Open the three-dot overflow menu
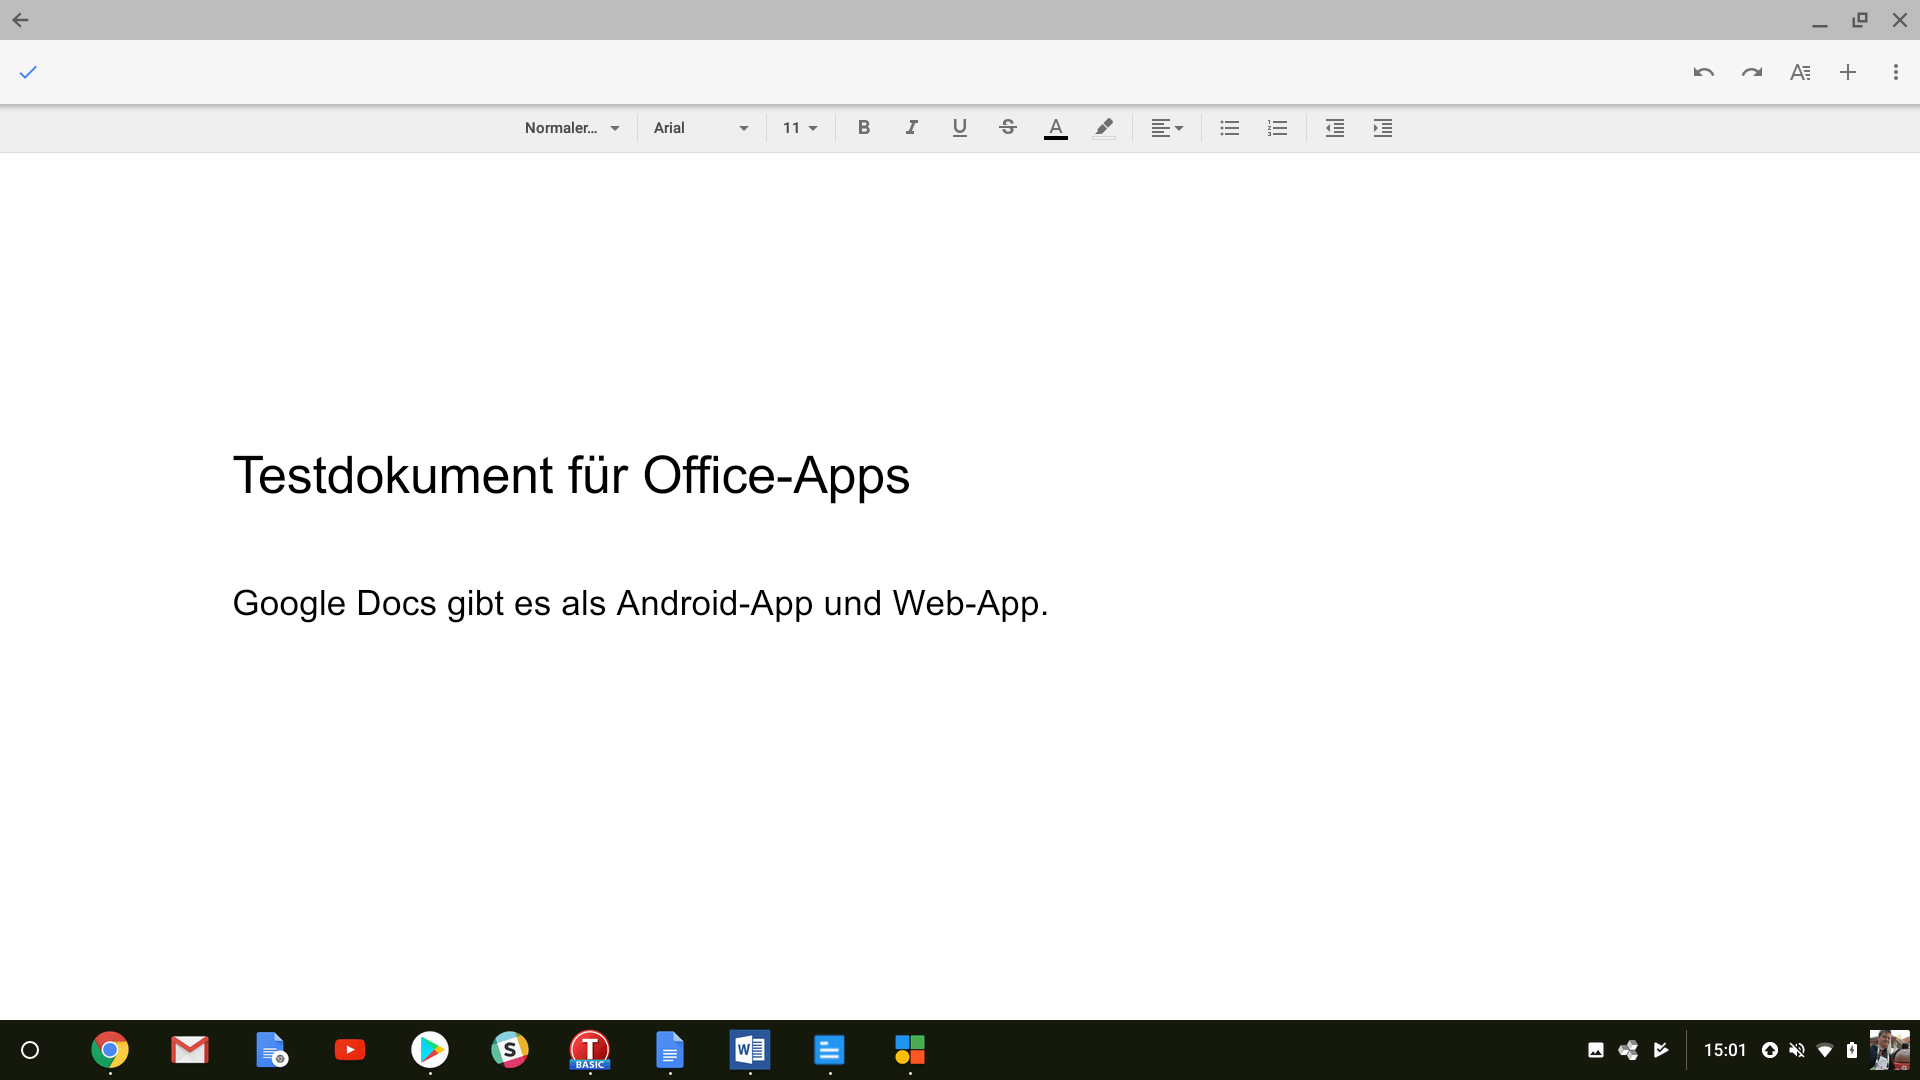Image resolution: width=1920 pixels, height=1080 pixels. (x=1896, y=72)
